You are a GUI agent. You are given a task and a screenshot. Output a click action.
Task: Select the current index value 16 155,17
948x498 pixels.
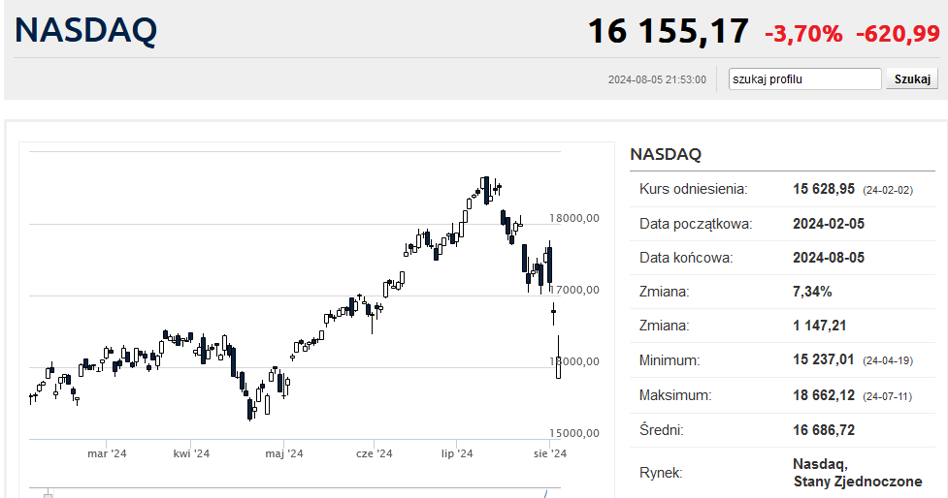667,31
